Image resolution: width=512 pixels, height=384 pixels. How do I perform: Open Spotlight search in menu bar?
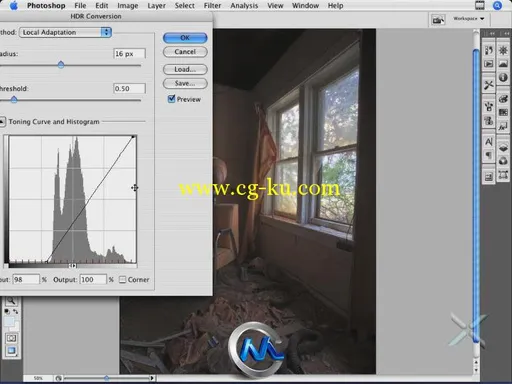[497, 5]
